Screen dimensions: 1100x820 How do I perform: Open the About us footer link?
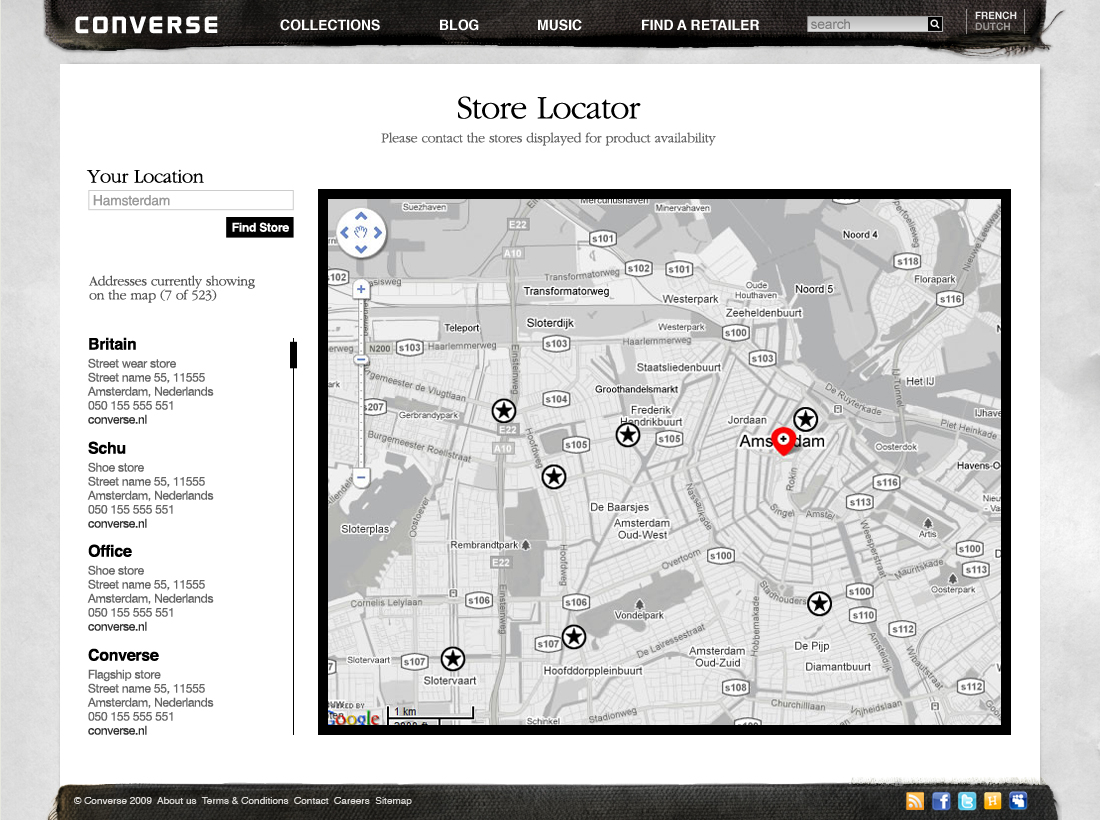(x=177, y=800)
